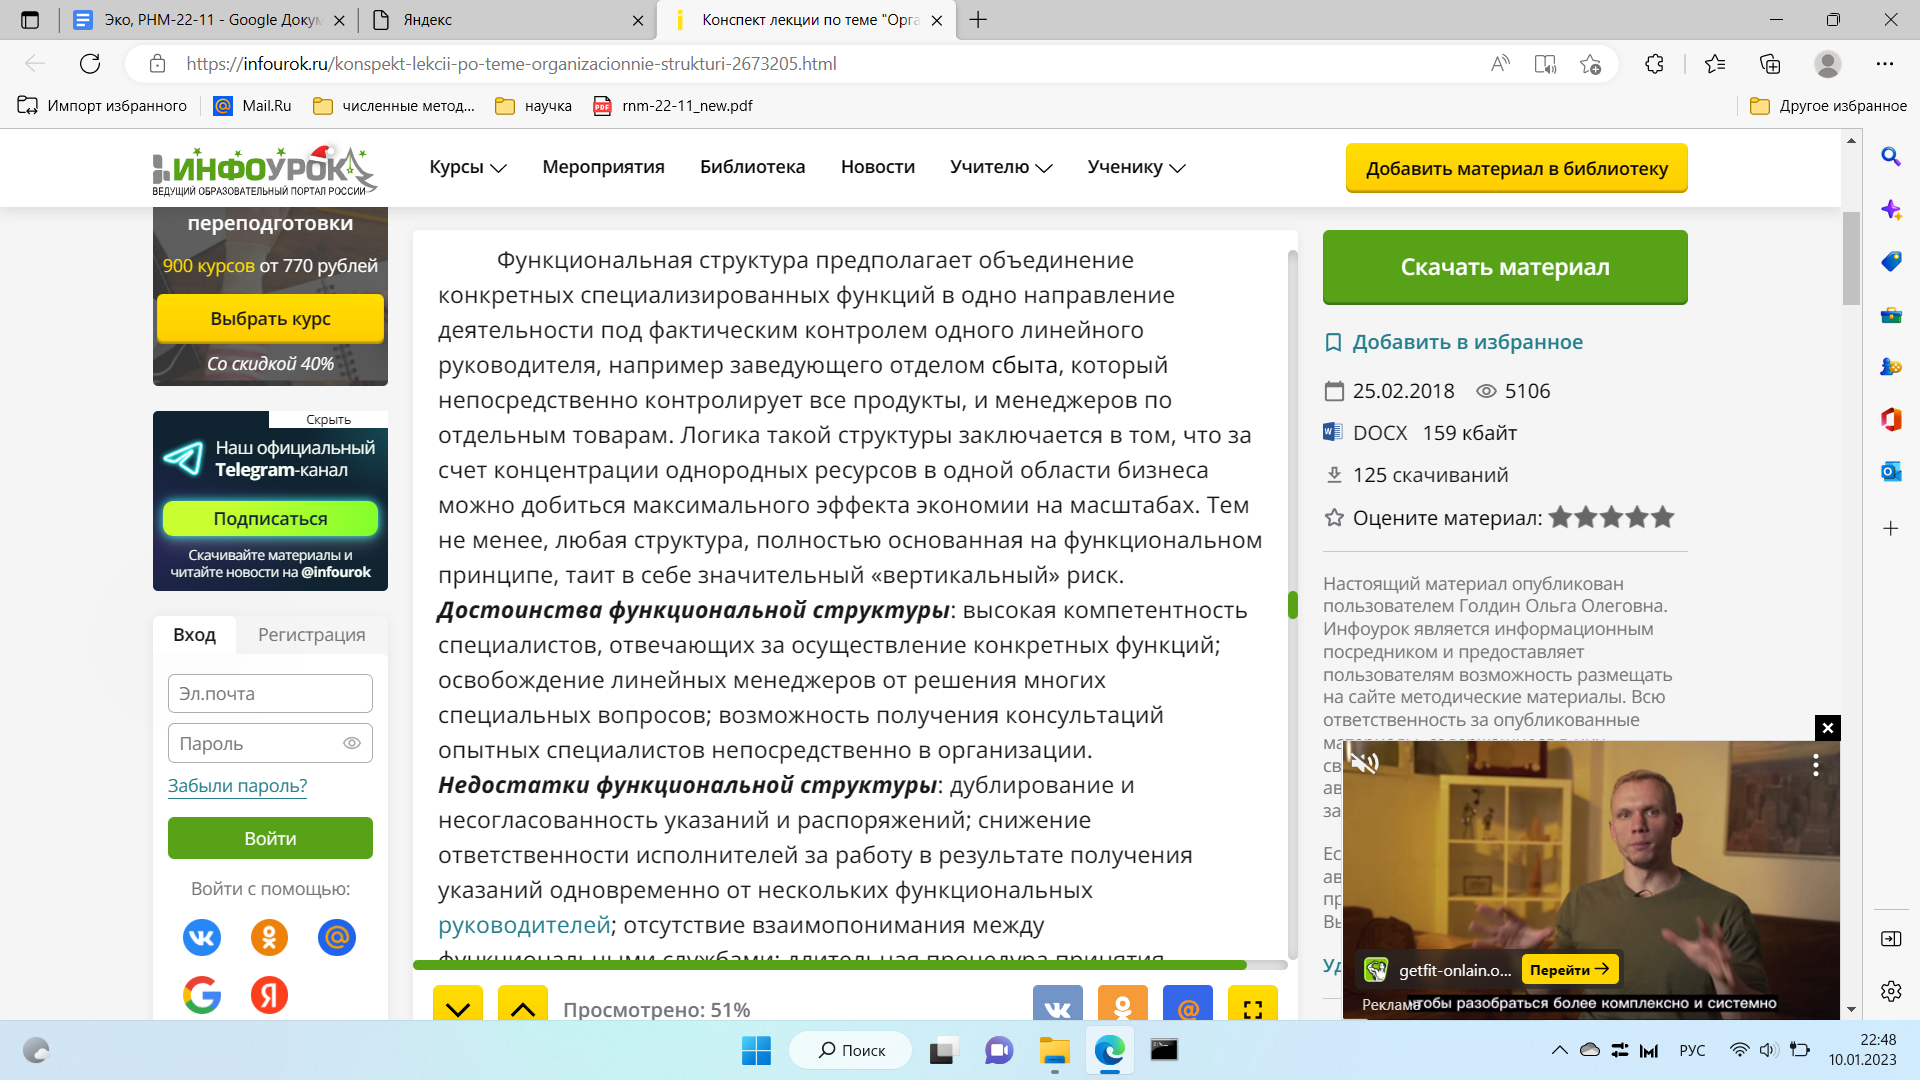Log in with the Mail.ru @ icon
The image size is (1920, 1080).
tap(337, 937)
